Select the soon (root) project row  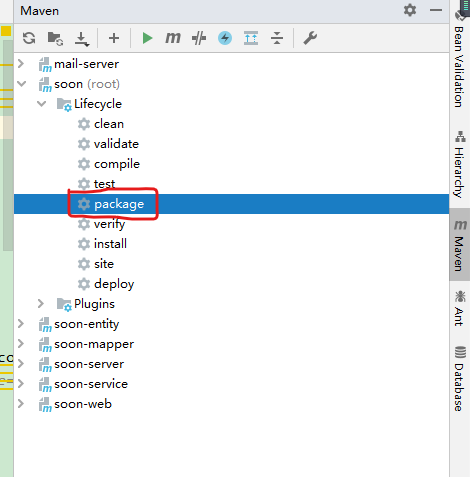pyautogui.click(x=231, y=84)
